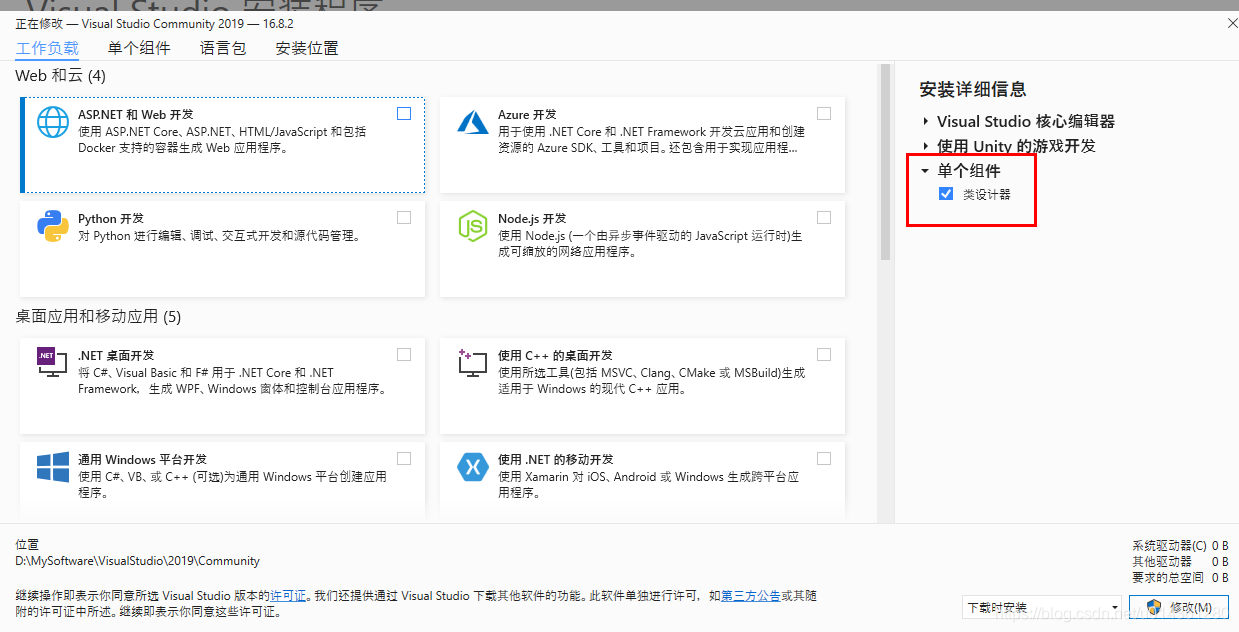Enable the Python 开发 workload checkbox
This screenshot has width=1239, height=632.
pyautogui.click(x=404, y=217)
